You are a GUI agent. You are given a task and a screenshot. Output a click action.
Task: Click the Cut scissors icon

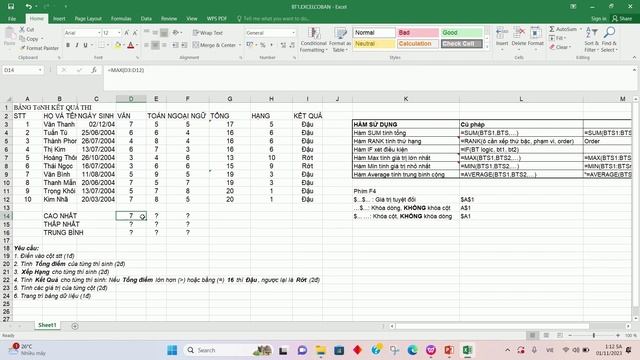pyautogui.click(x=22, y=29)
